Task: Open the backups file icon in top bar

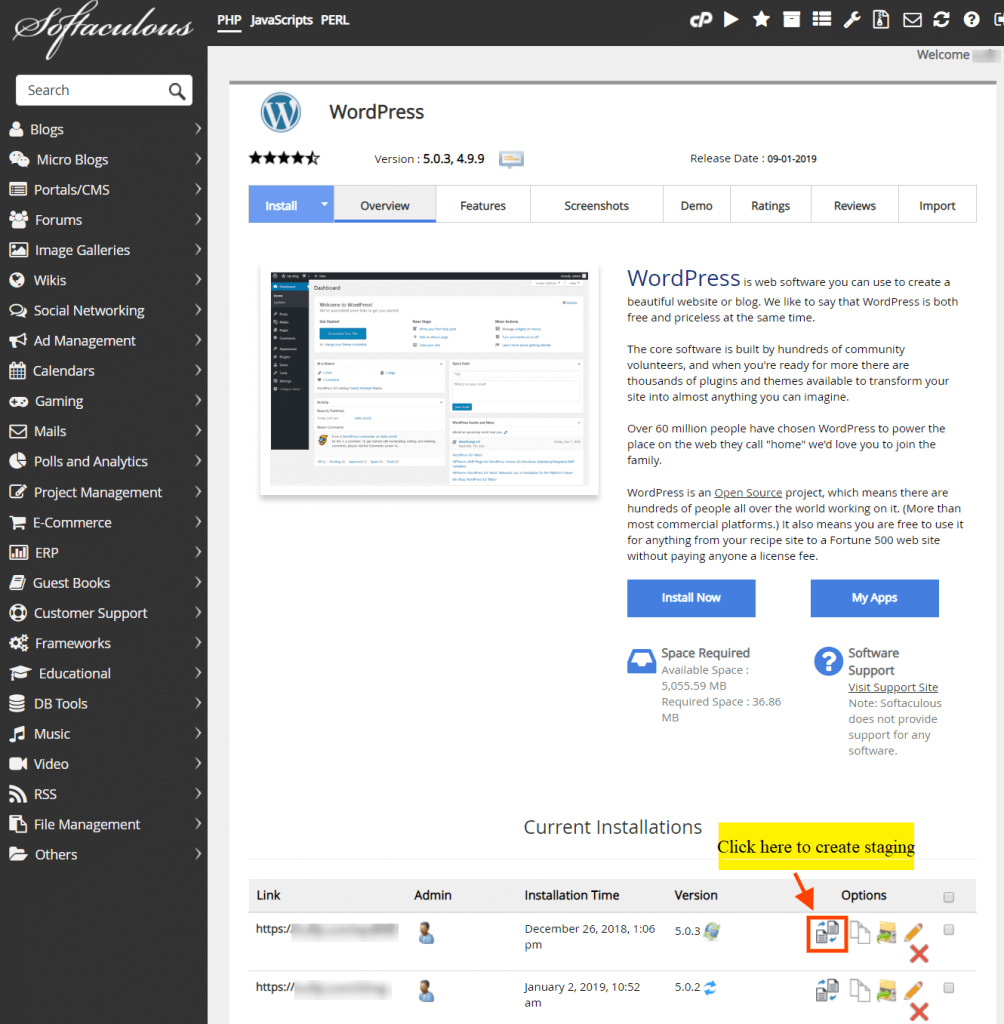Action: coord(881,20)
